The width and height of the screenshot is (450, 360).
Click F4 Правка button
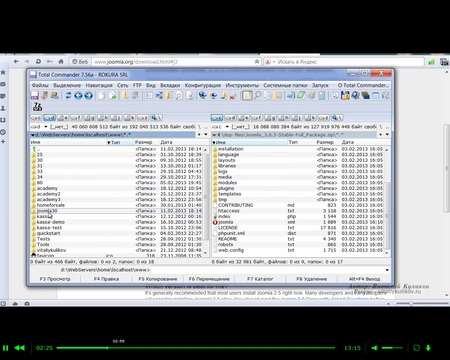click(x=106, y=279)
